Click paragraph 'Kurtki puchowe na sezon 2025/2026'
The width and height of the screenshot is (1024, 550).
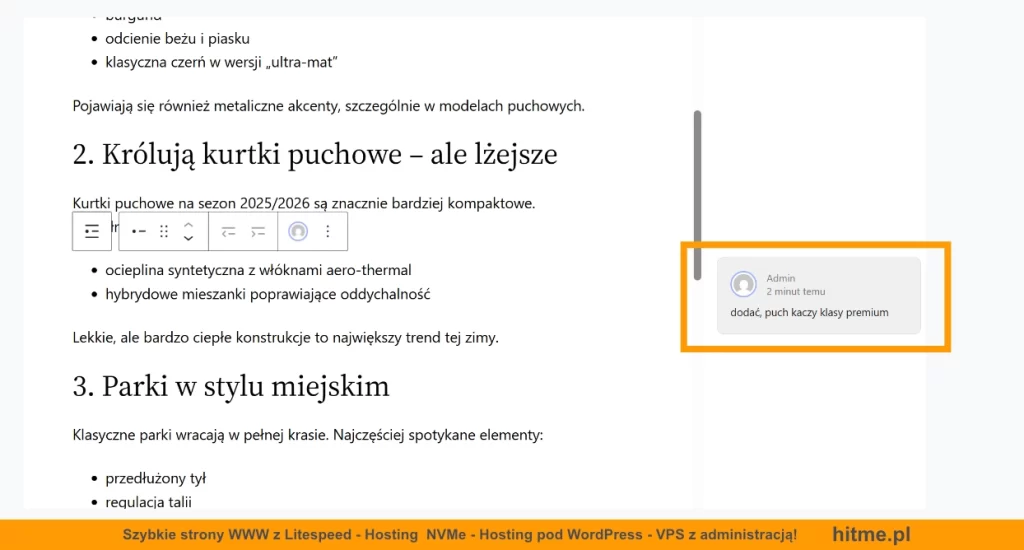click(x=304, y=203)
